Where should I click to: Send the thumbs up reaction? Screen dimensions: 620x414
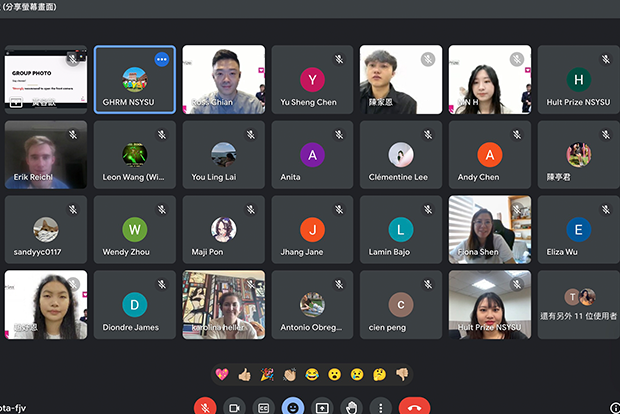243,374
